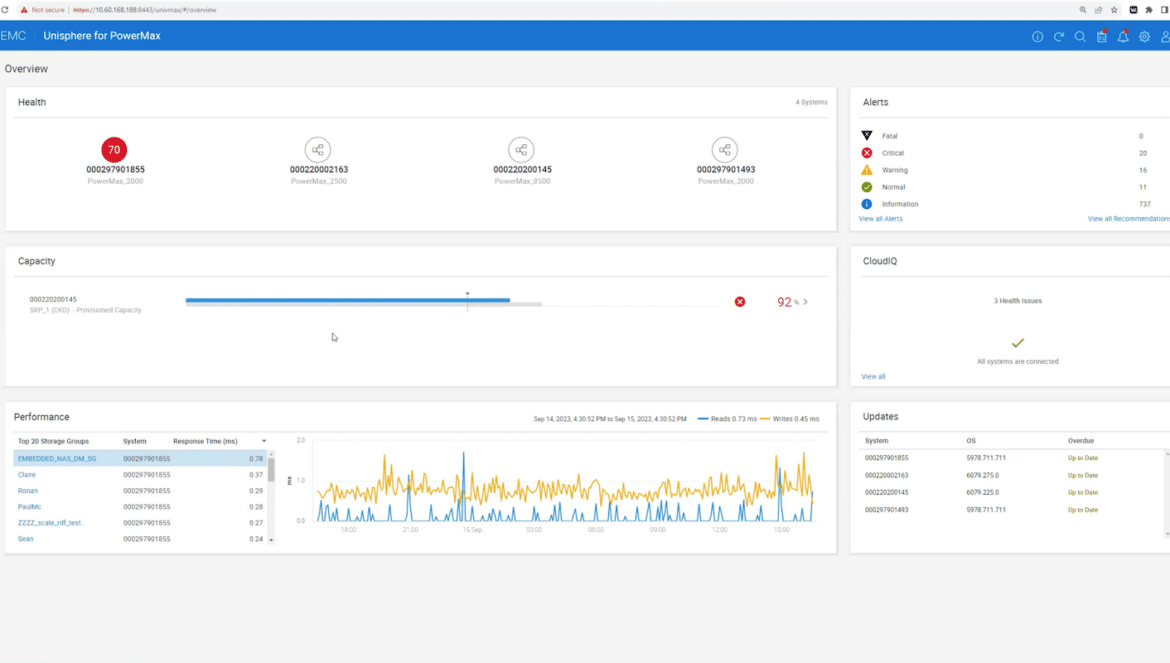Image resolution: width=1170 pixels, height=663 pixels.
Task: Open system 000297901493 in Health
Action: (x=726, y=169)
